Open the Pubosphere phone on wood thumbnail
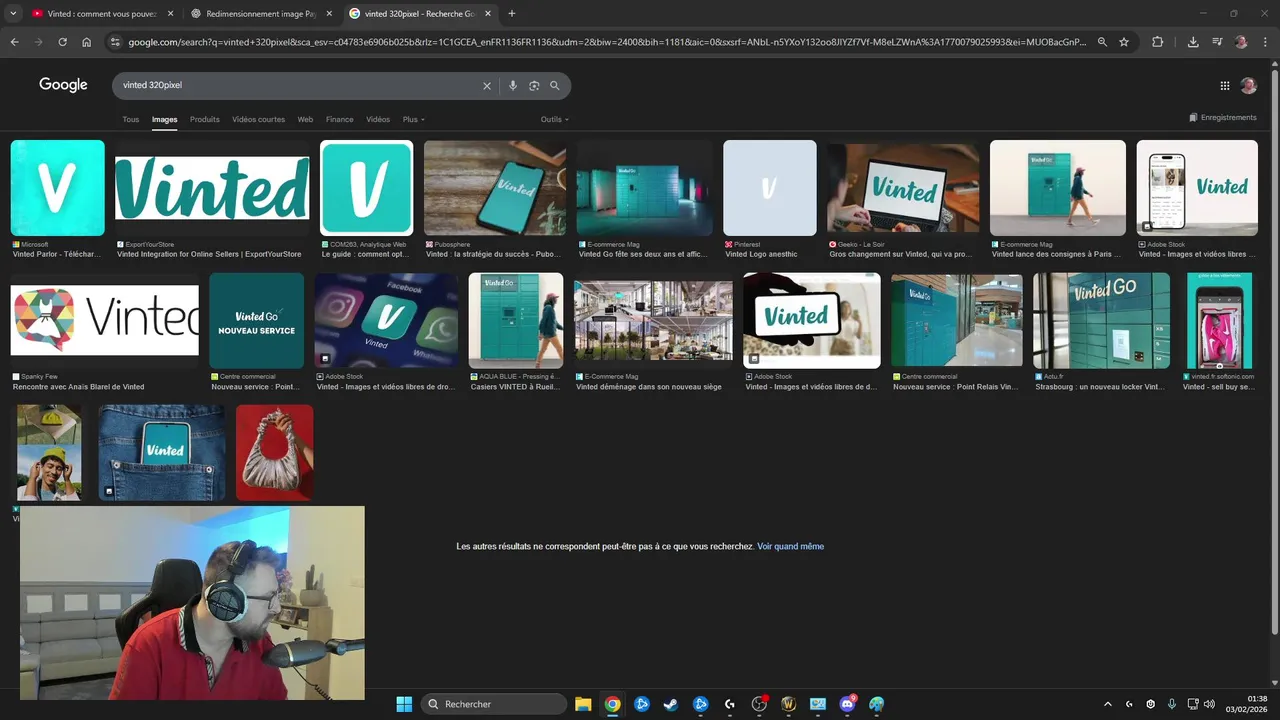This screenshot has height=720, width=1280. tap(495, 188)
